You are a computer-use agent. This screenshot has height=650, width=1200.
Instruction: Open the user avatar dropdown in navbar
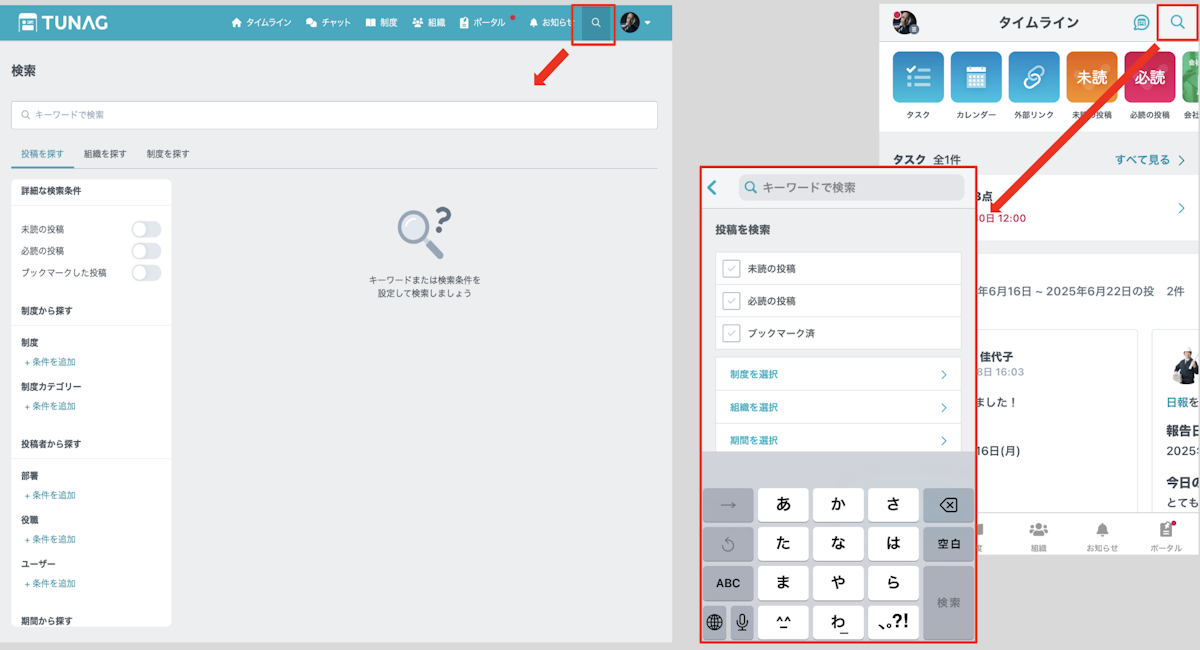pos(635,23)
